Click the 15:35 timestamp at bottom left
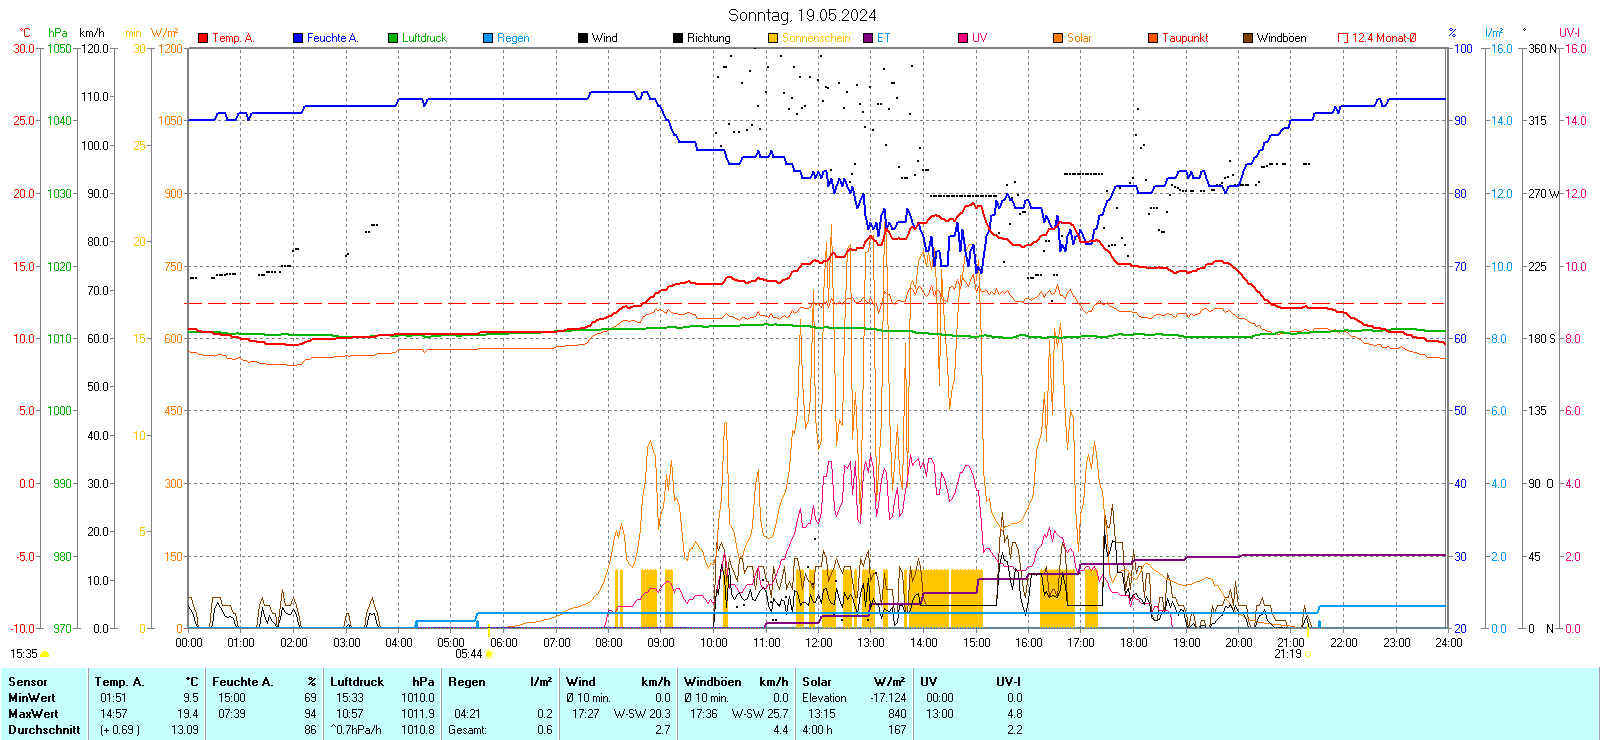Image resolution: width=1600 pixels, height=740 pixels. tap(24, 654)
